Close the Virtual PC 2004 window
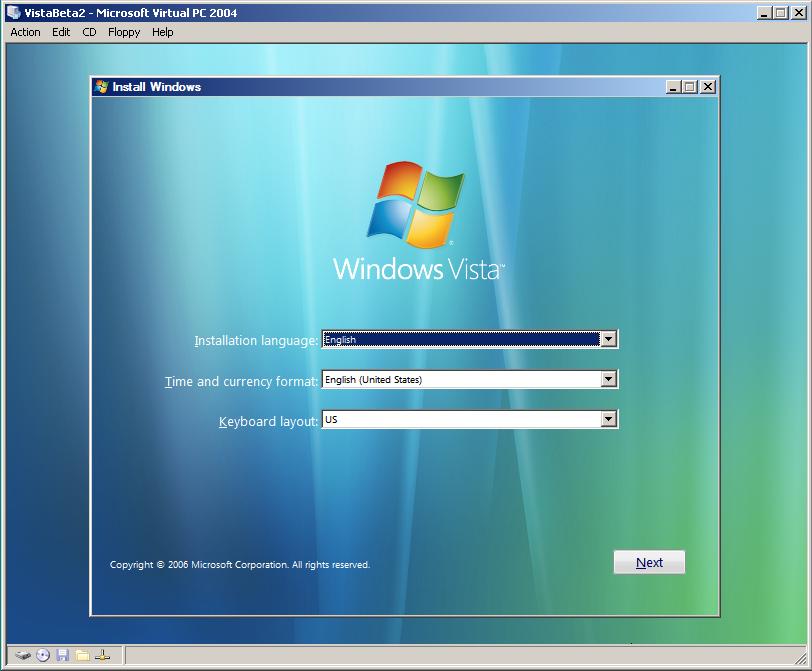The width and height of the screenshot is (812, 671). 799,12
